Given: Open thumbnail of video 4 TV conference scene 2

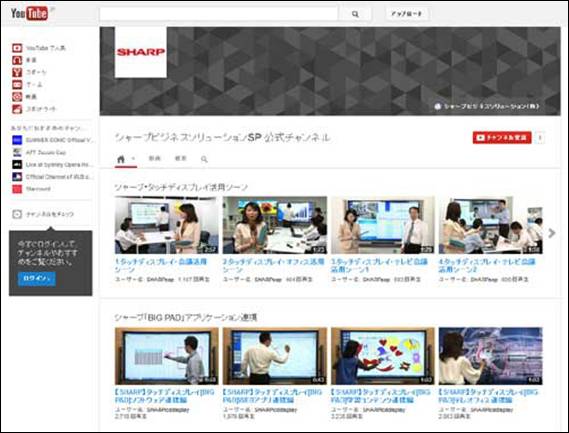Looking at the screenshot, I should [491, 225].
